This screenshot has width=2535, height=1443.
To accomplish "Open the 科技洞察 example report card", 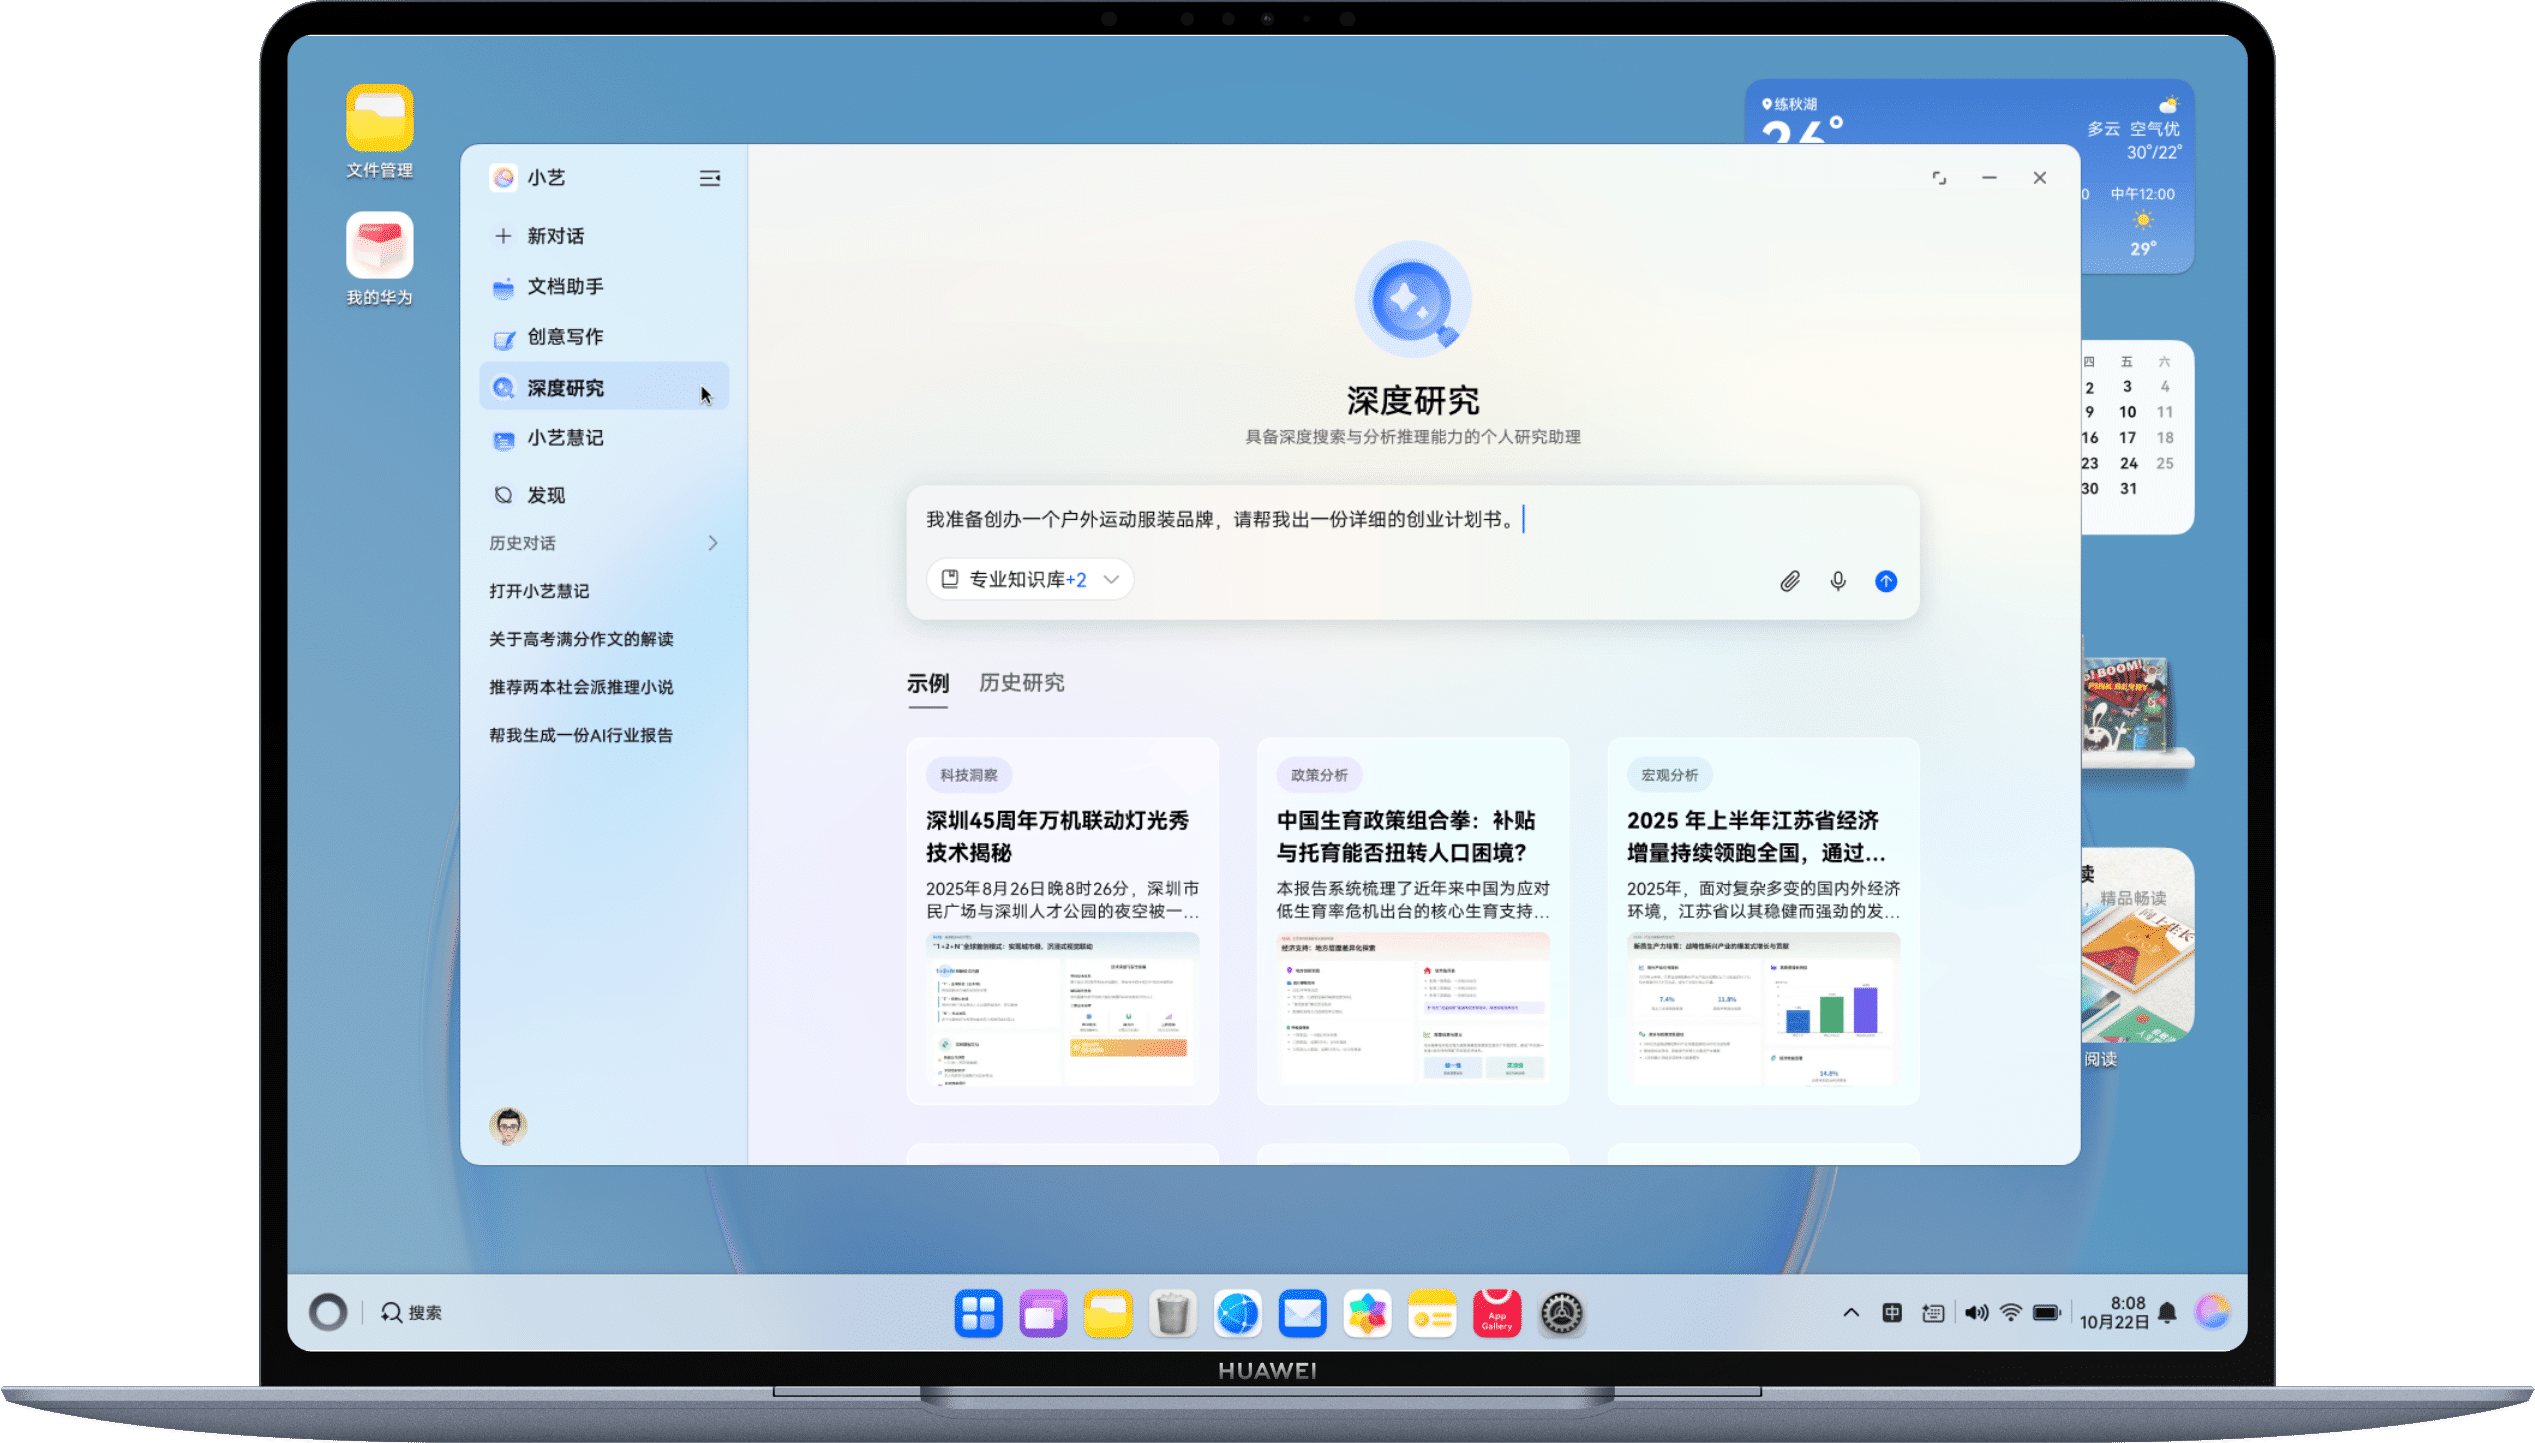I will coord(1062,920).
